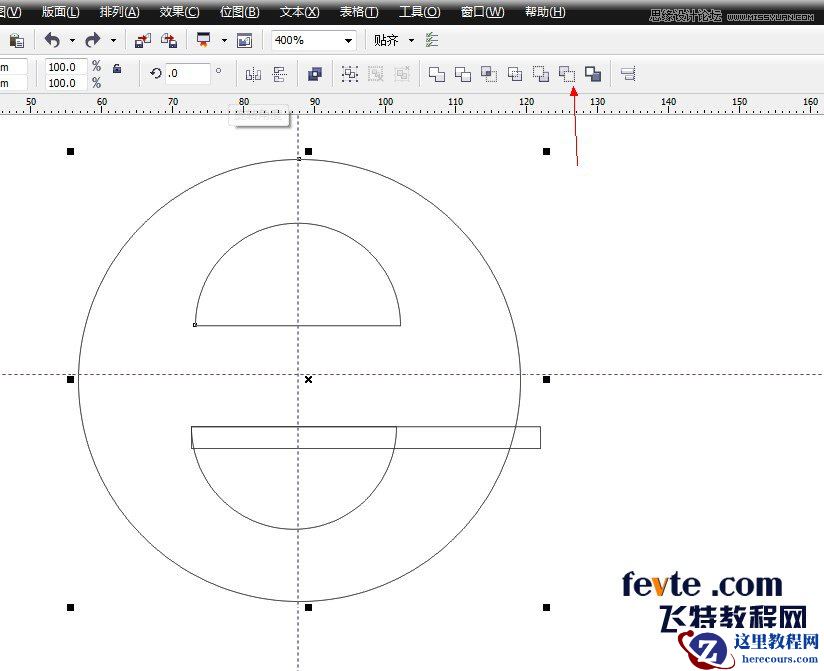Open the 400% zoom level dropdown
Screen dimensions: 824x671
click(x=347, y=40)
